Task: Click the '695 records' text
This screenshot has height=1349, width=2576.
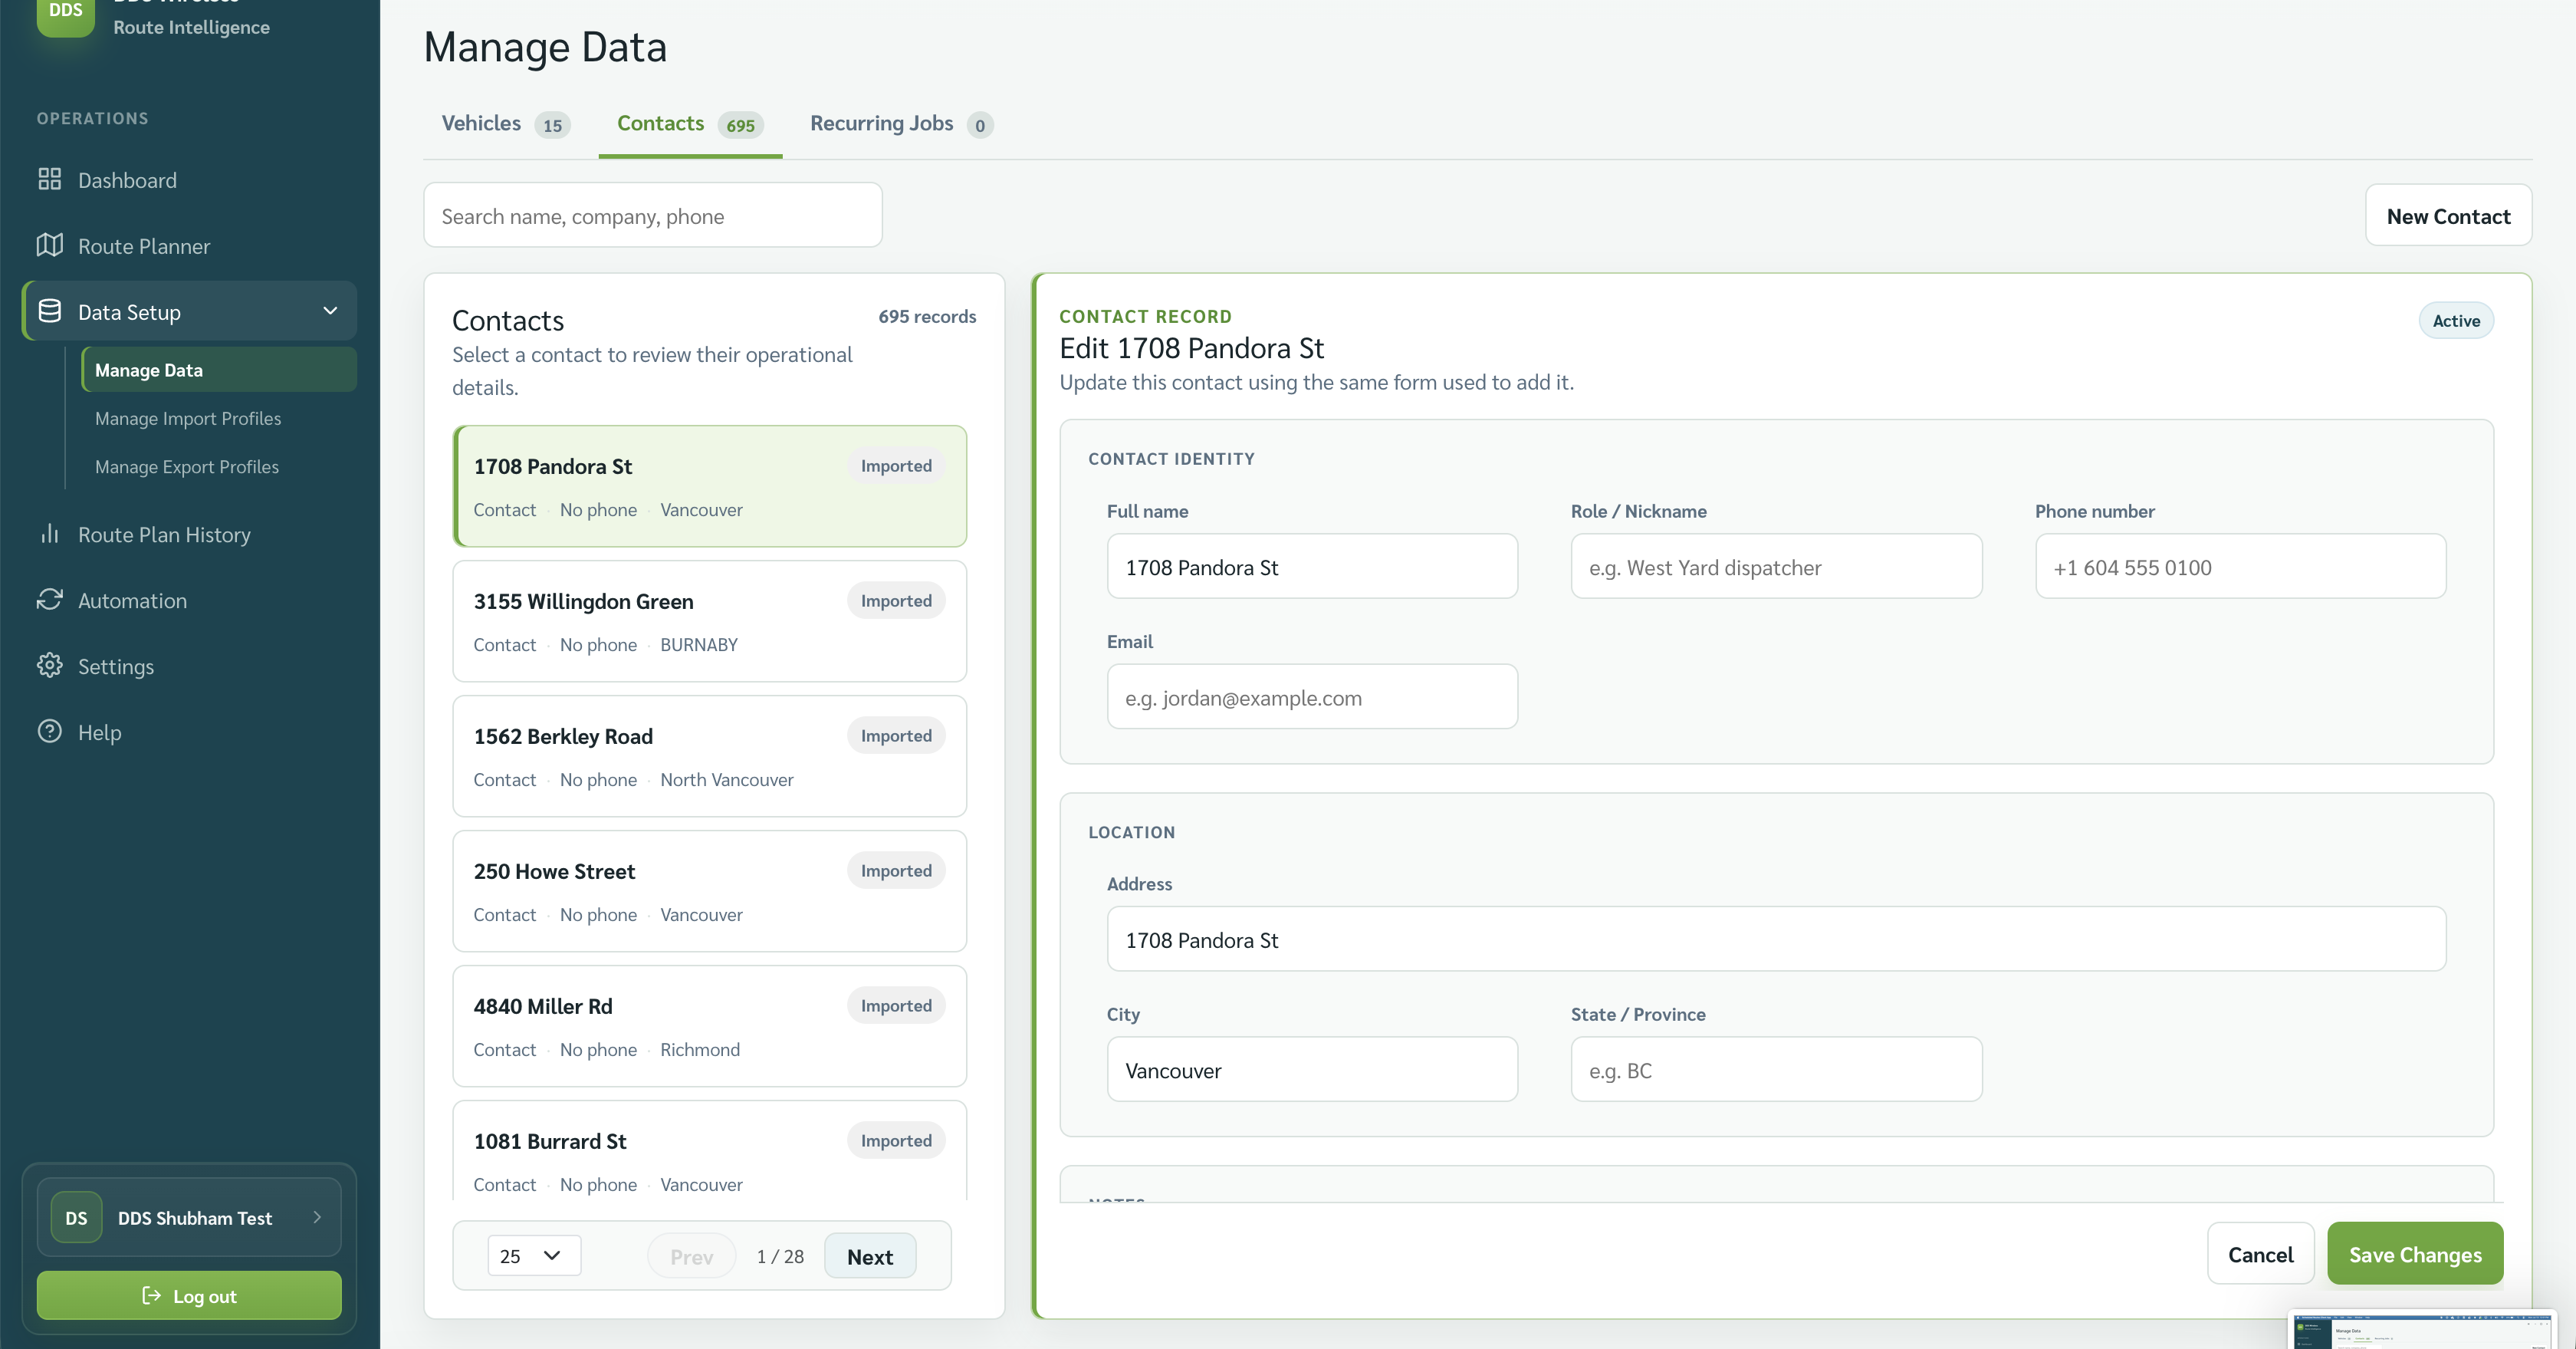Action: [927, 316]
